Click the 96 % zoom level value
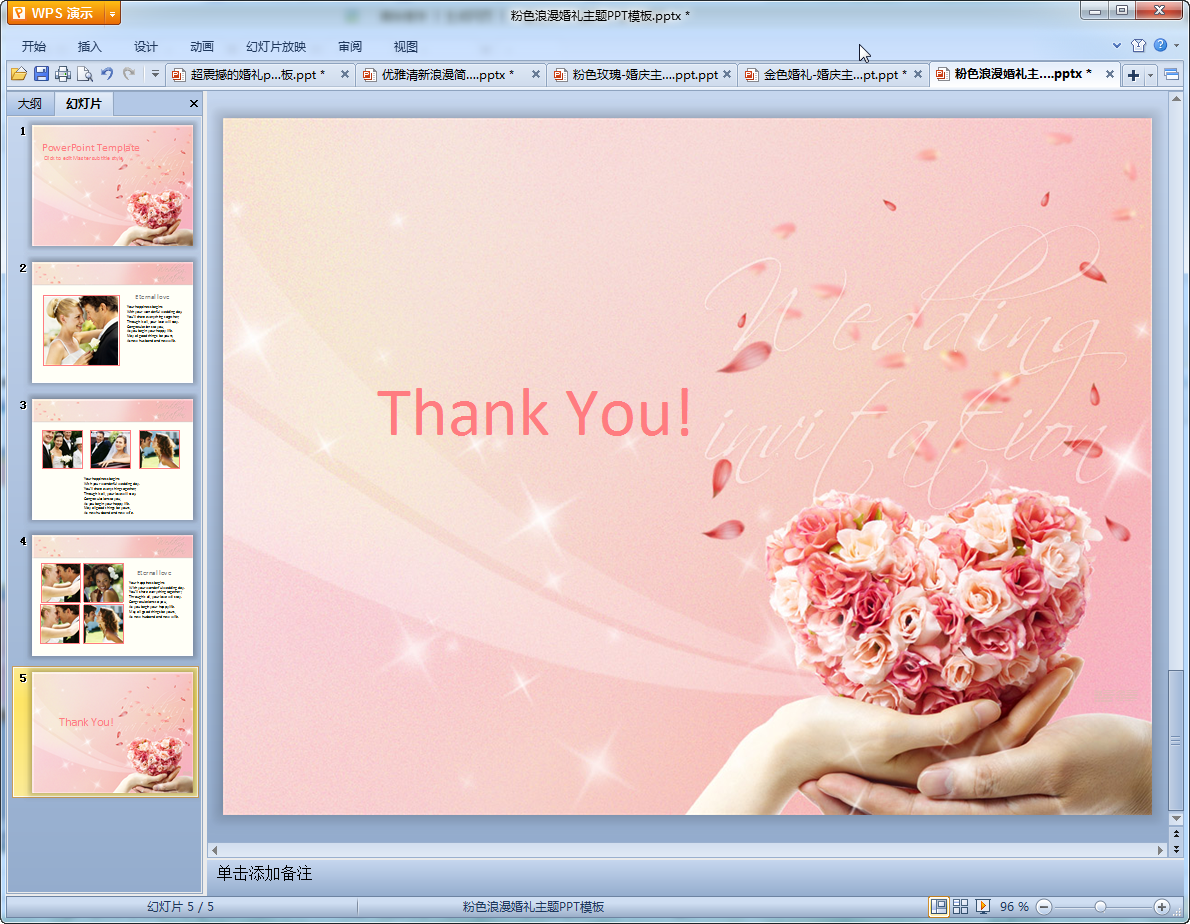 (x=1014, y=907)
